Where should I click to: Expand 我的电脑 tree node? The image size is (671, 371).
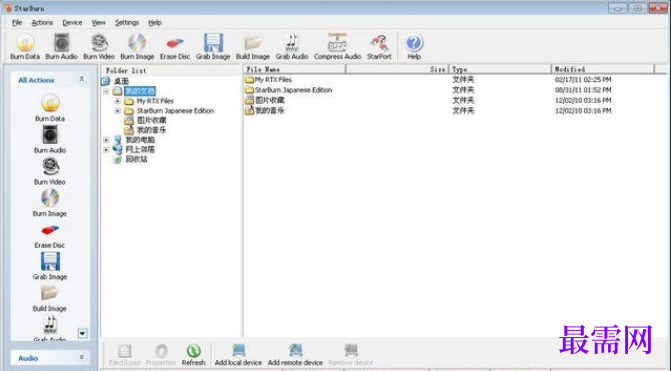[106, 140]
